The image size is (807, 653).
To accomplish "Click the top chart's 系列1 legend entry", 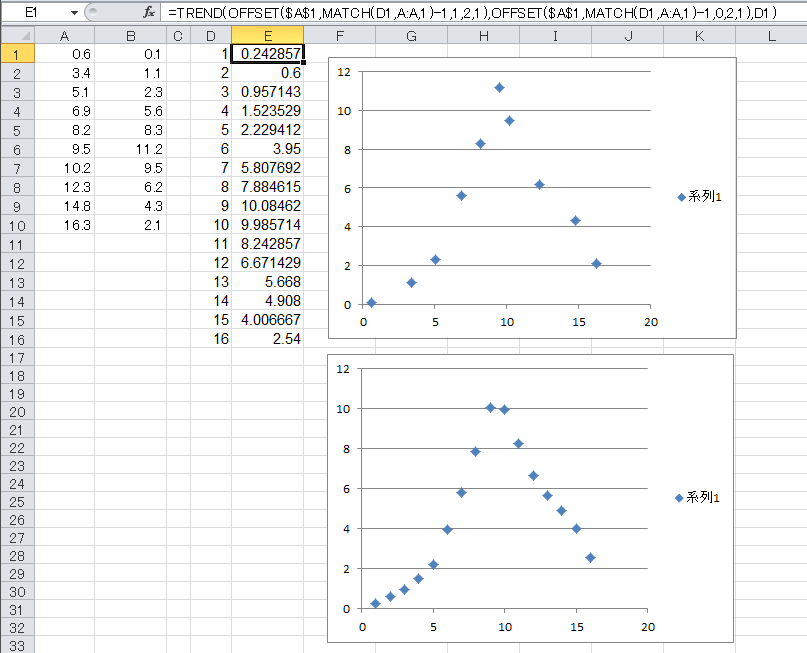I will [704, 197].
